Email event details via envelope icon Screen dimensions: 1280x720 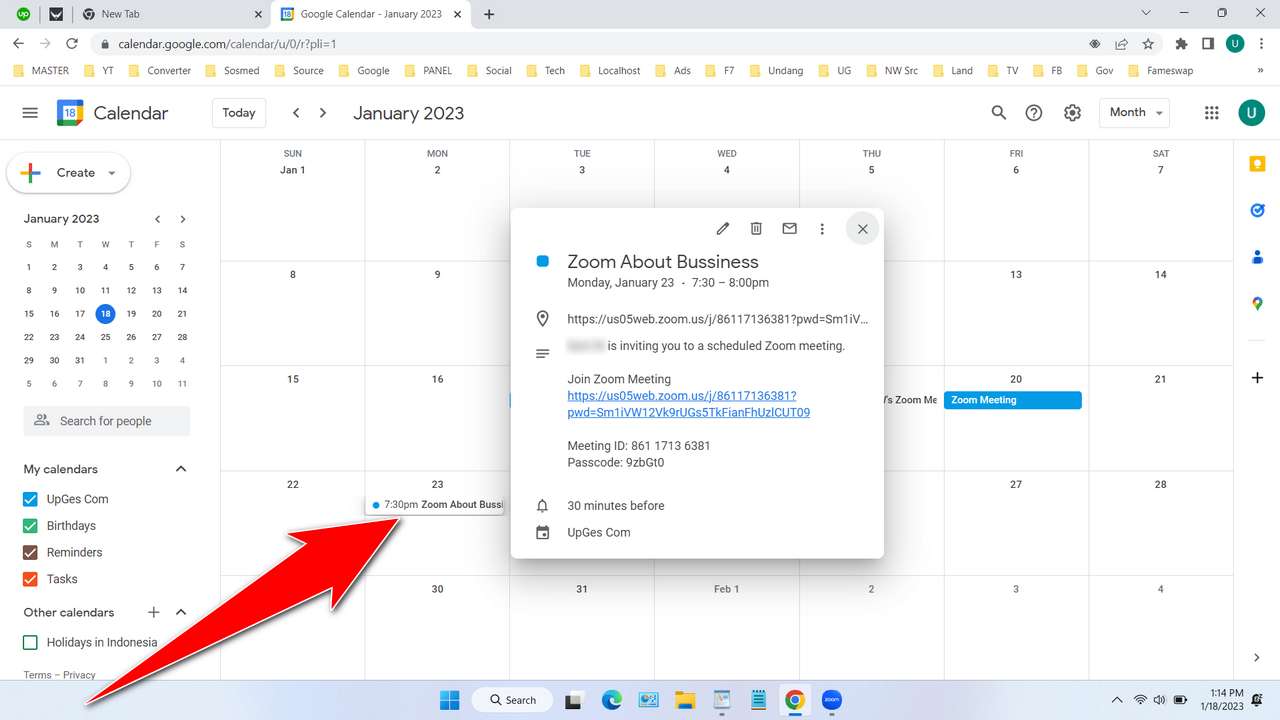pos(789,229)
